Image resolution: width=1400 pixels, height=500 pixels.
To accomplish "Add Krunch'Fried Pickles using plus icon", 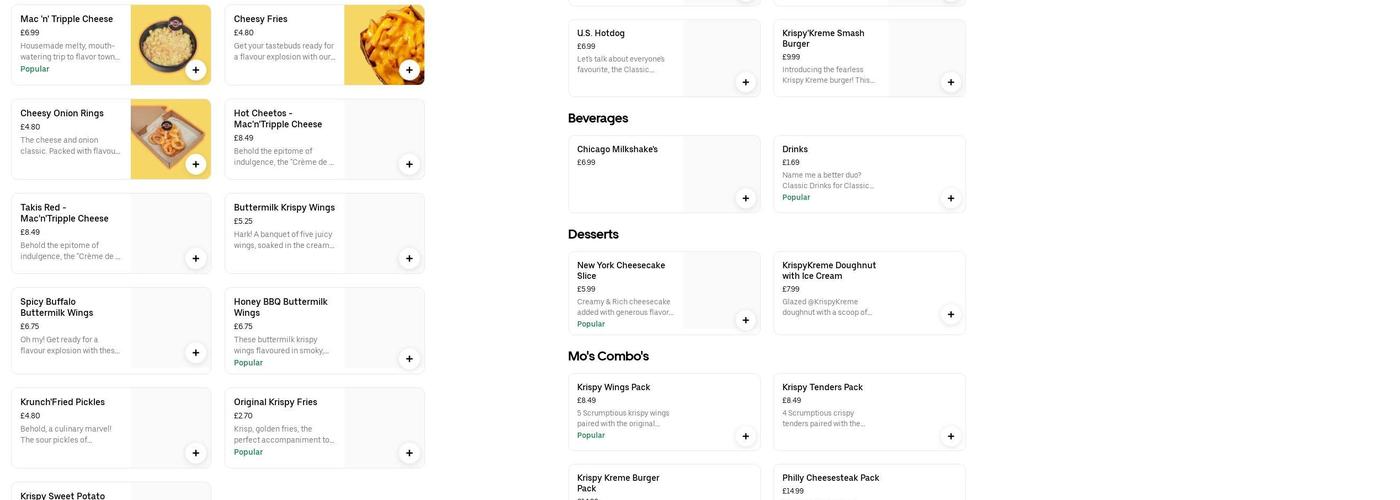I will coord(195,453).
